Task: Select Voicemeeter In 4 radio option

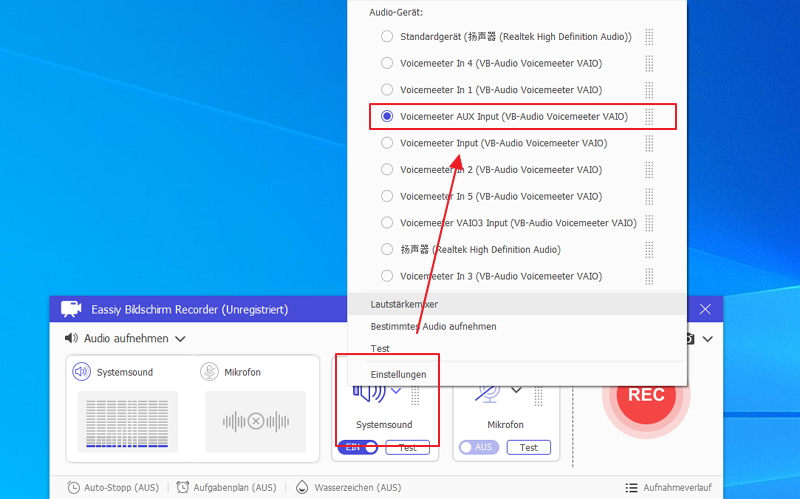Action: coord(387,63)
